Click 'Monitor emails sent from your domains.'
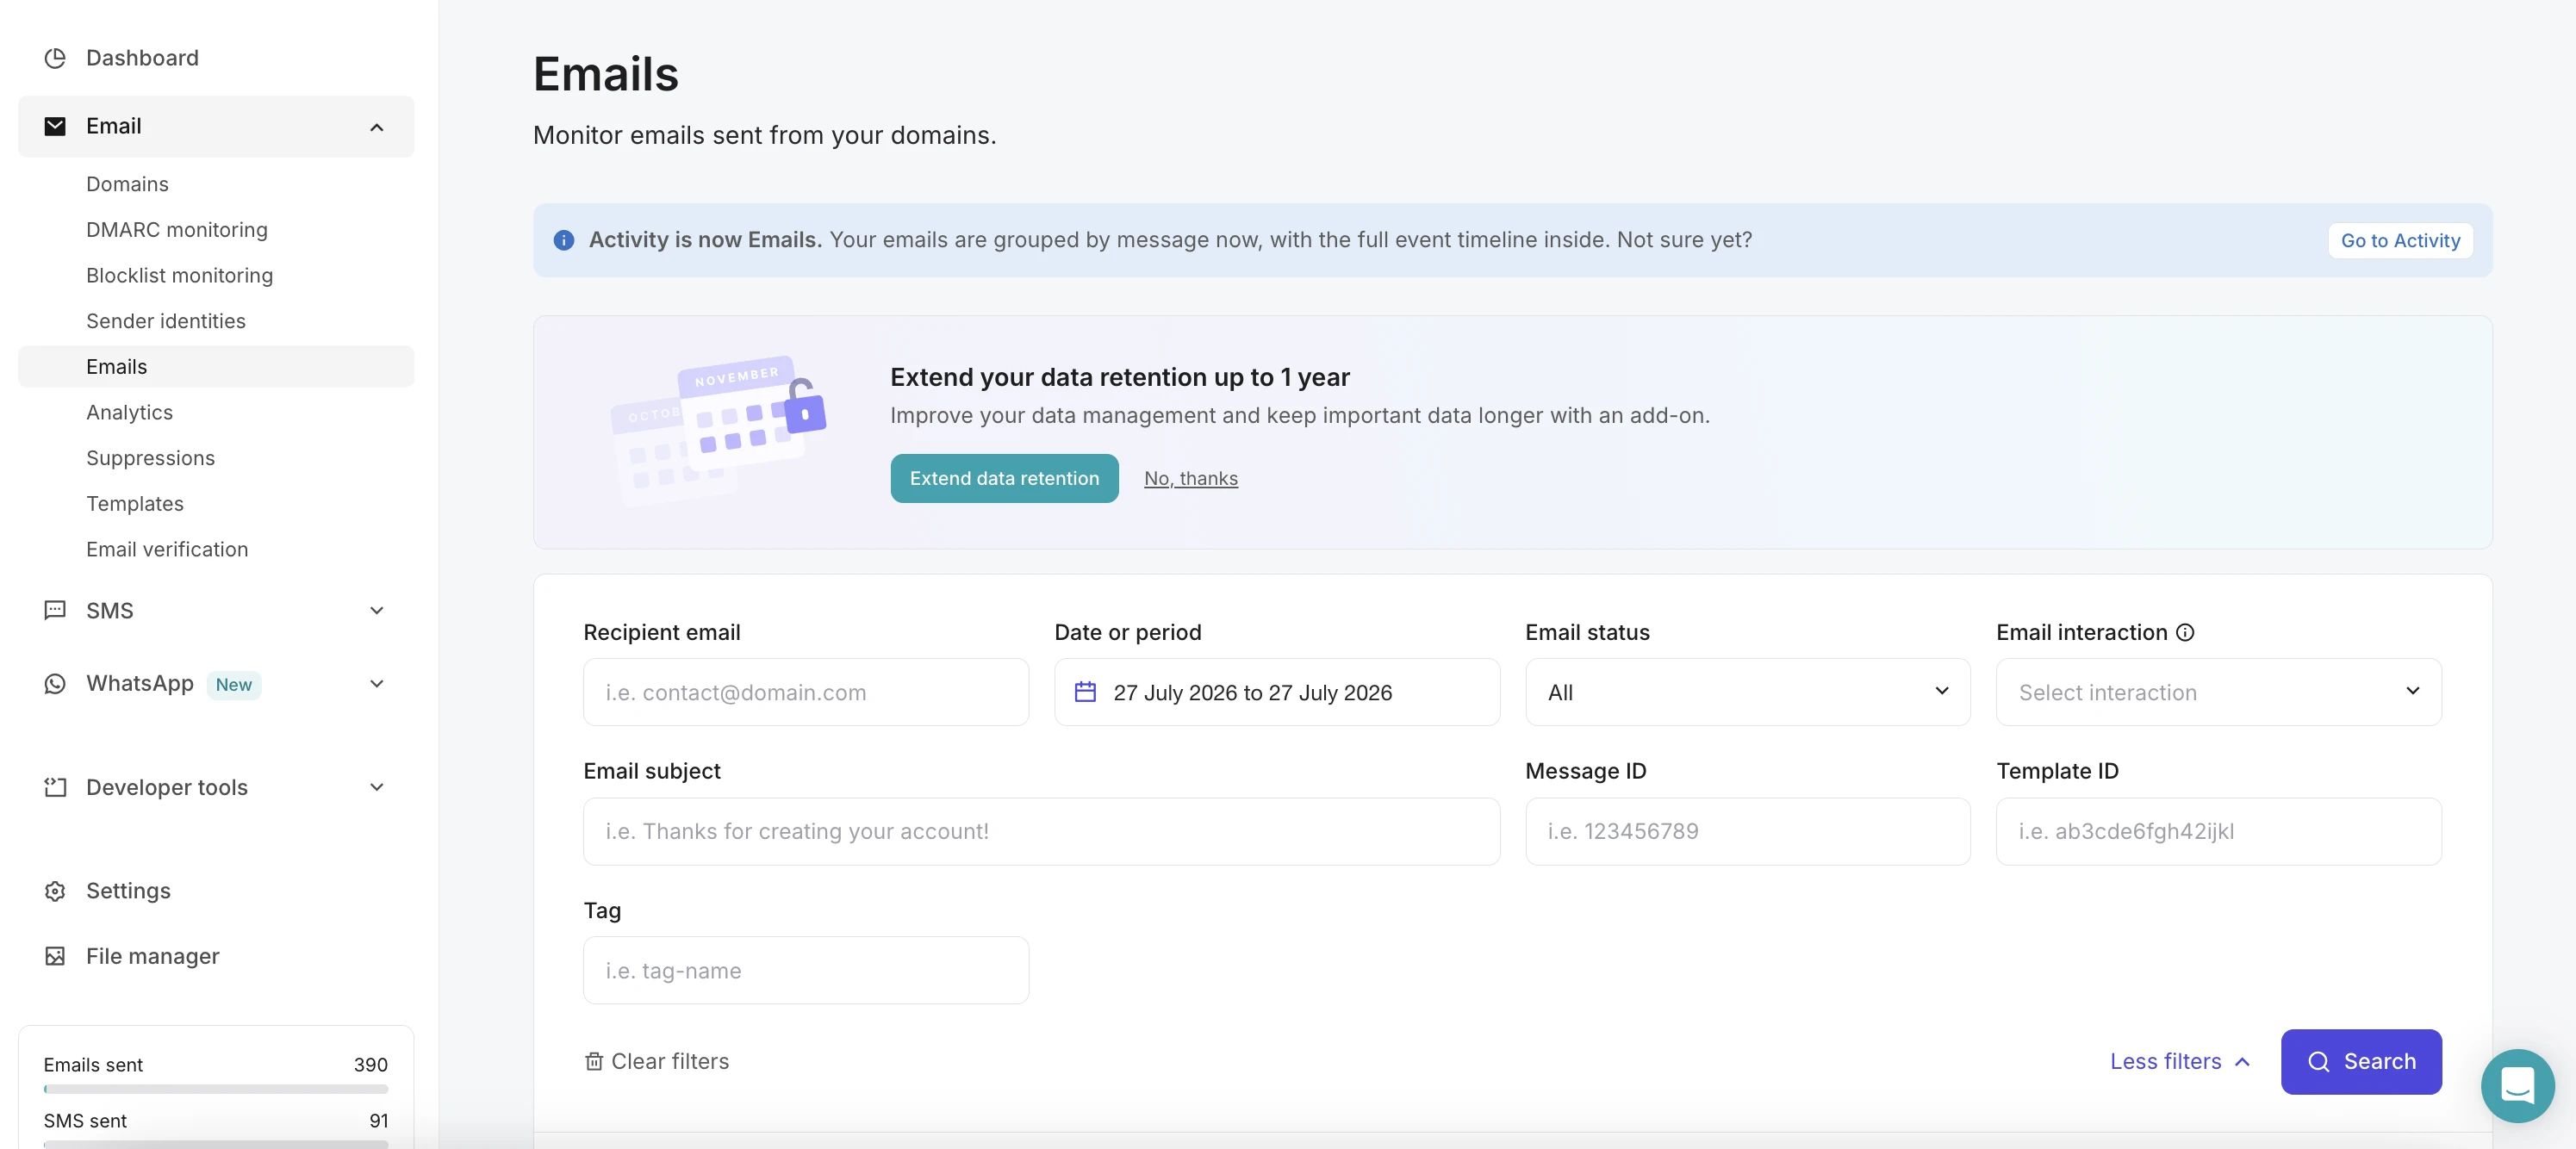2576x1149 pixels. pos(764,135)
